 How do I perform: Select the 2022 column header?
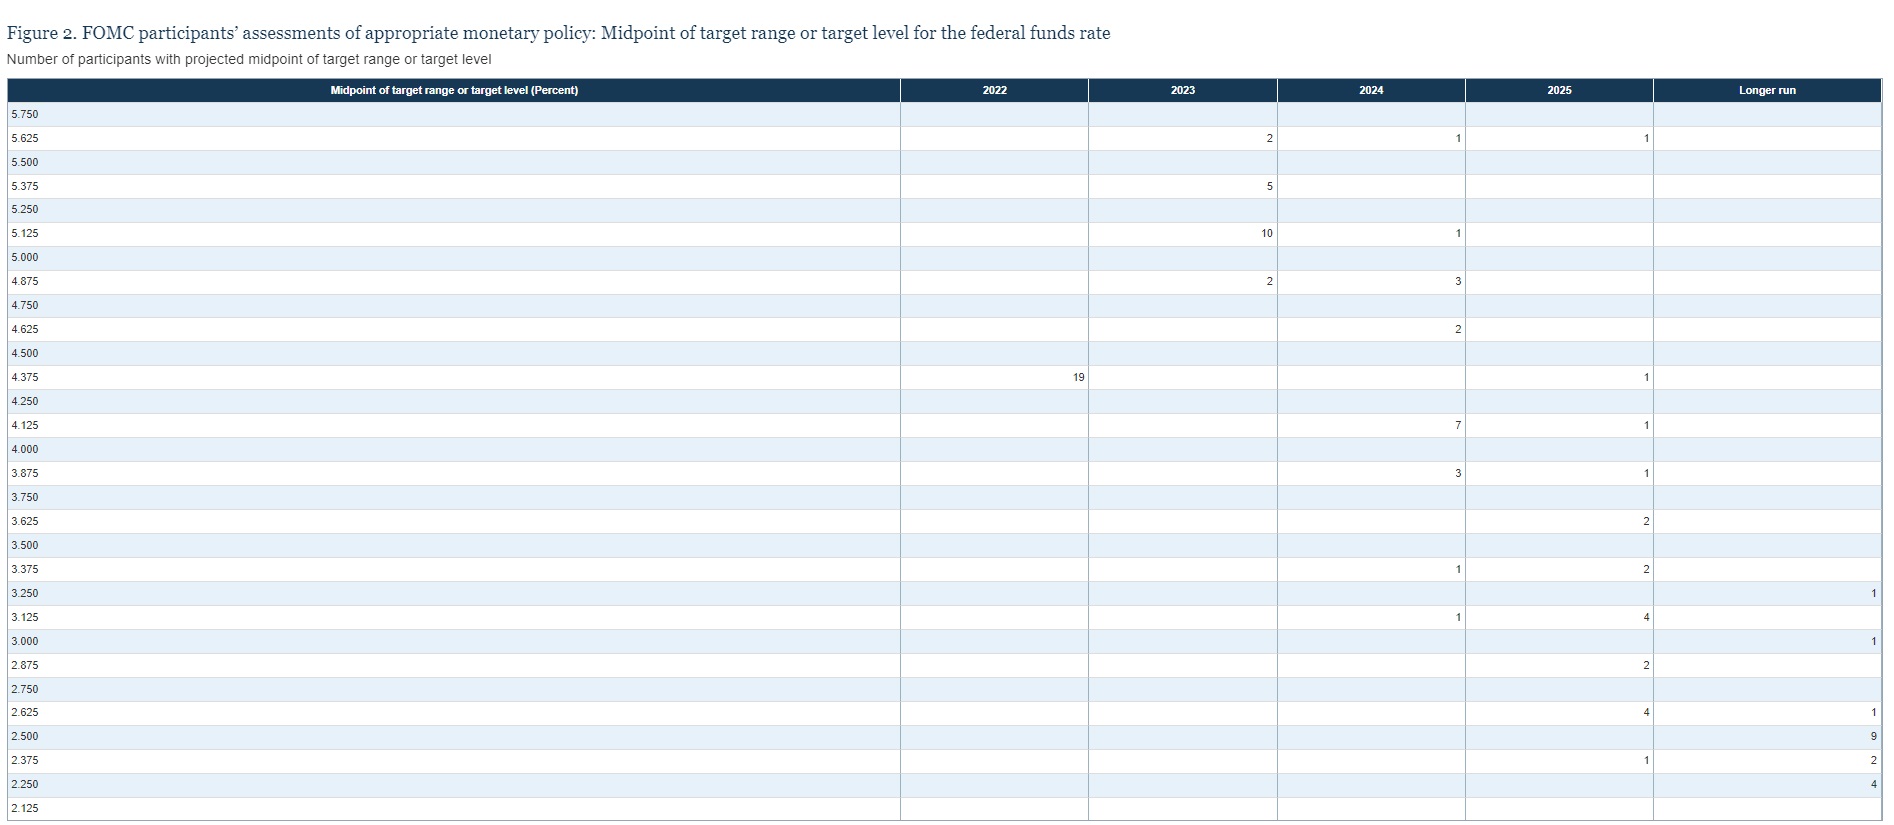point(994,90)
